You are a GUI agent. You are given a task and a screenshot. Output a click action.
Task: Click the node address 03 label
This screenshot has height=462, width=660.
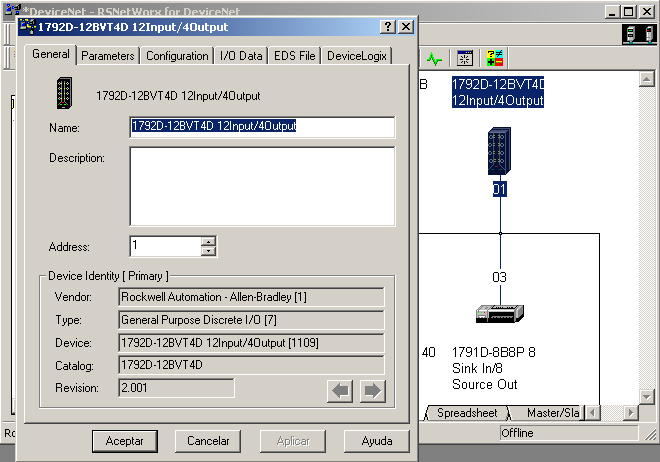pos(500,277)
